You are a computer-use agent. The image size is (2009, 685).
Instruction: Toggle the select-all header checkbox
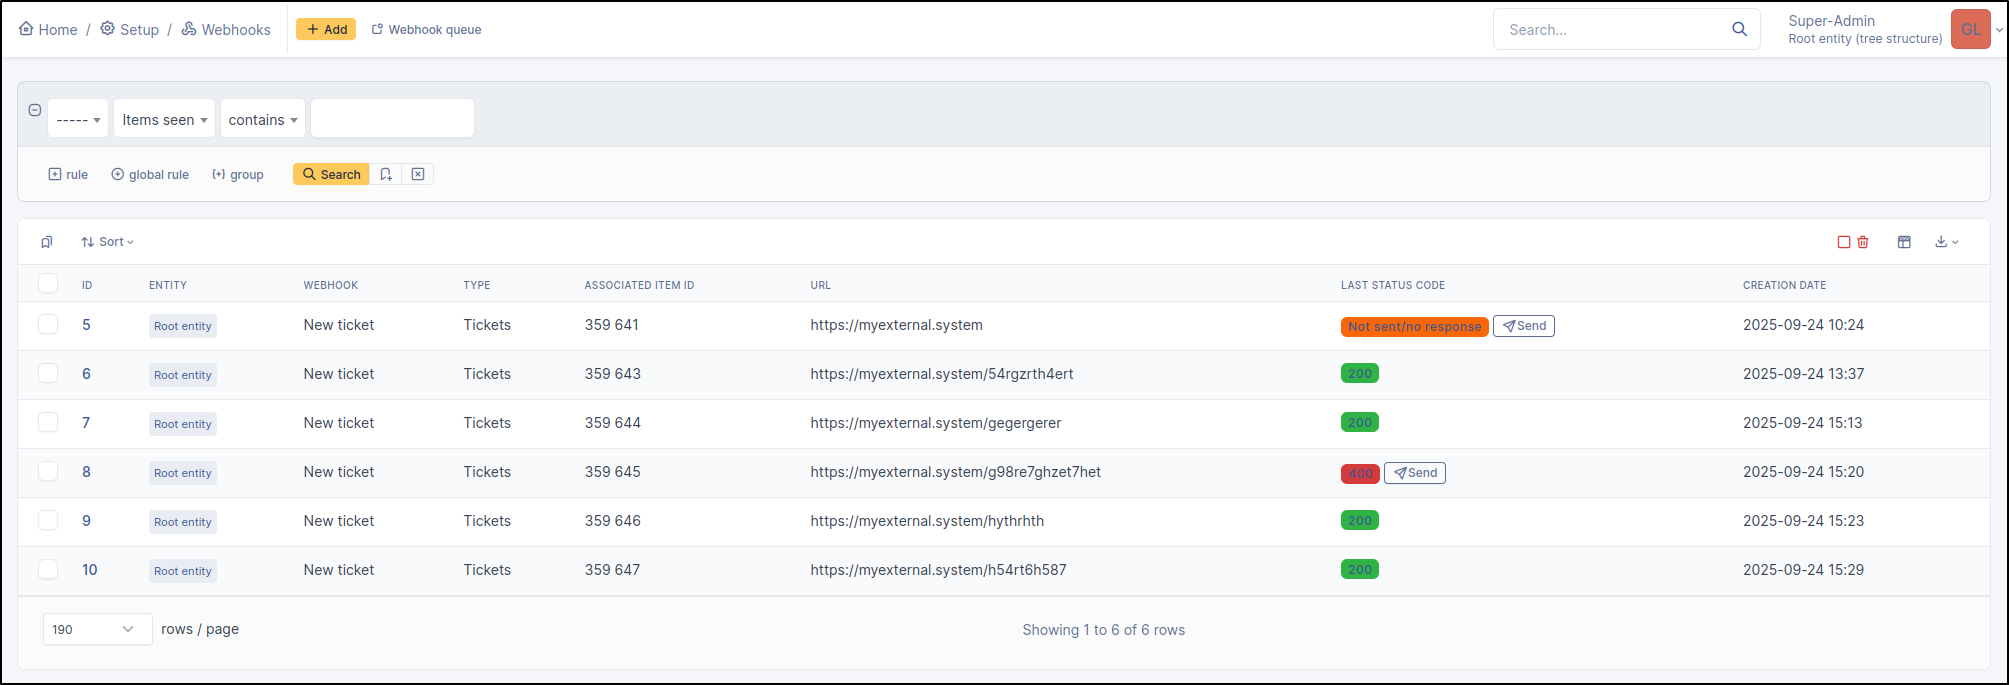coord(48,284)
